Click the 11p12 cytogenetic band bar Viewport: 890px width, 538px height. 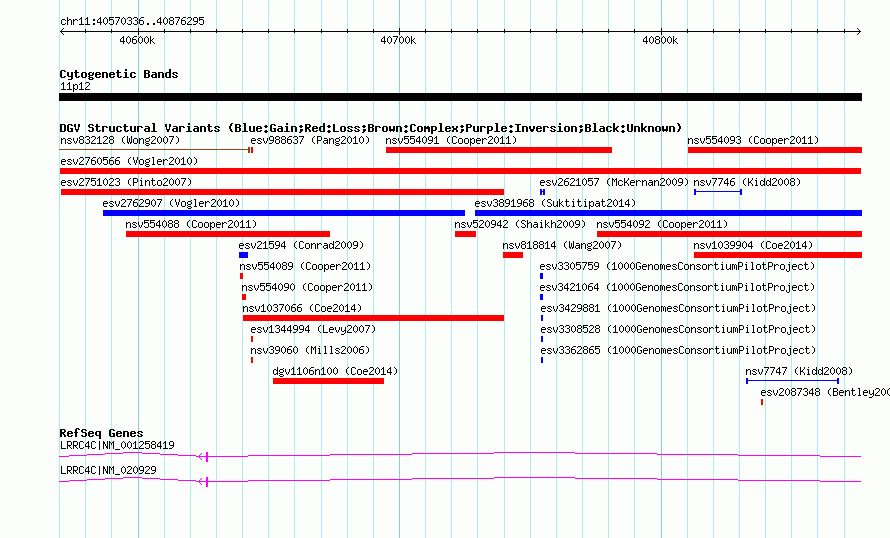(460, 97)
